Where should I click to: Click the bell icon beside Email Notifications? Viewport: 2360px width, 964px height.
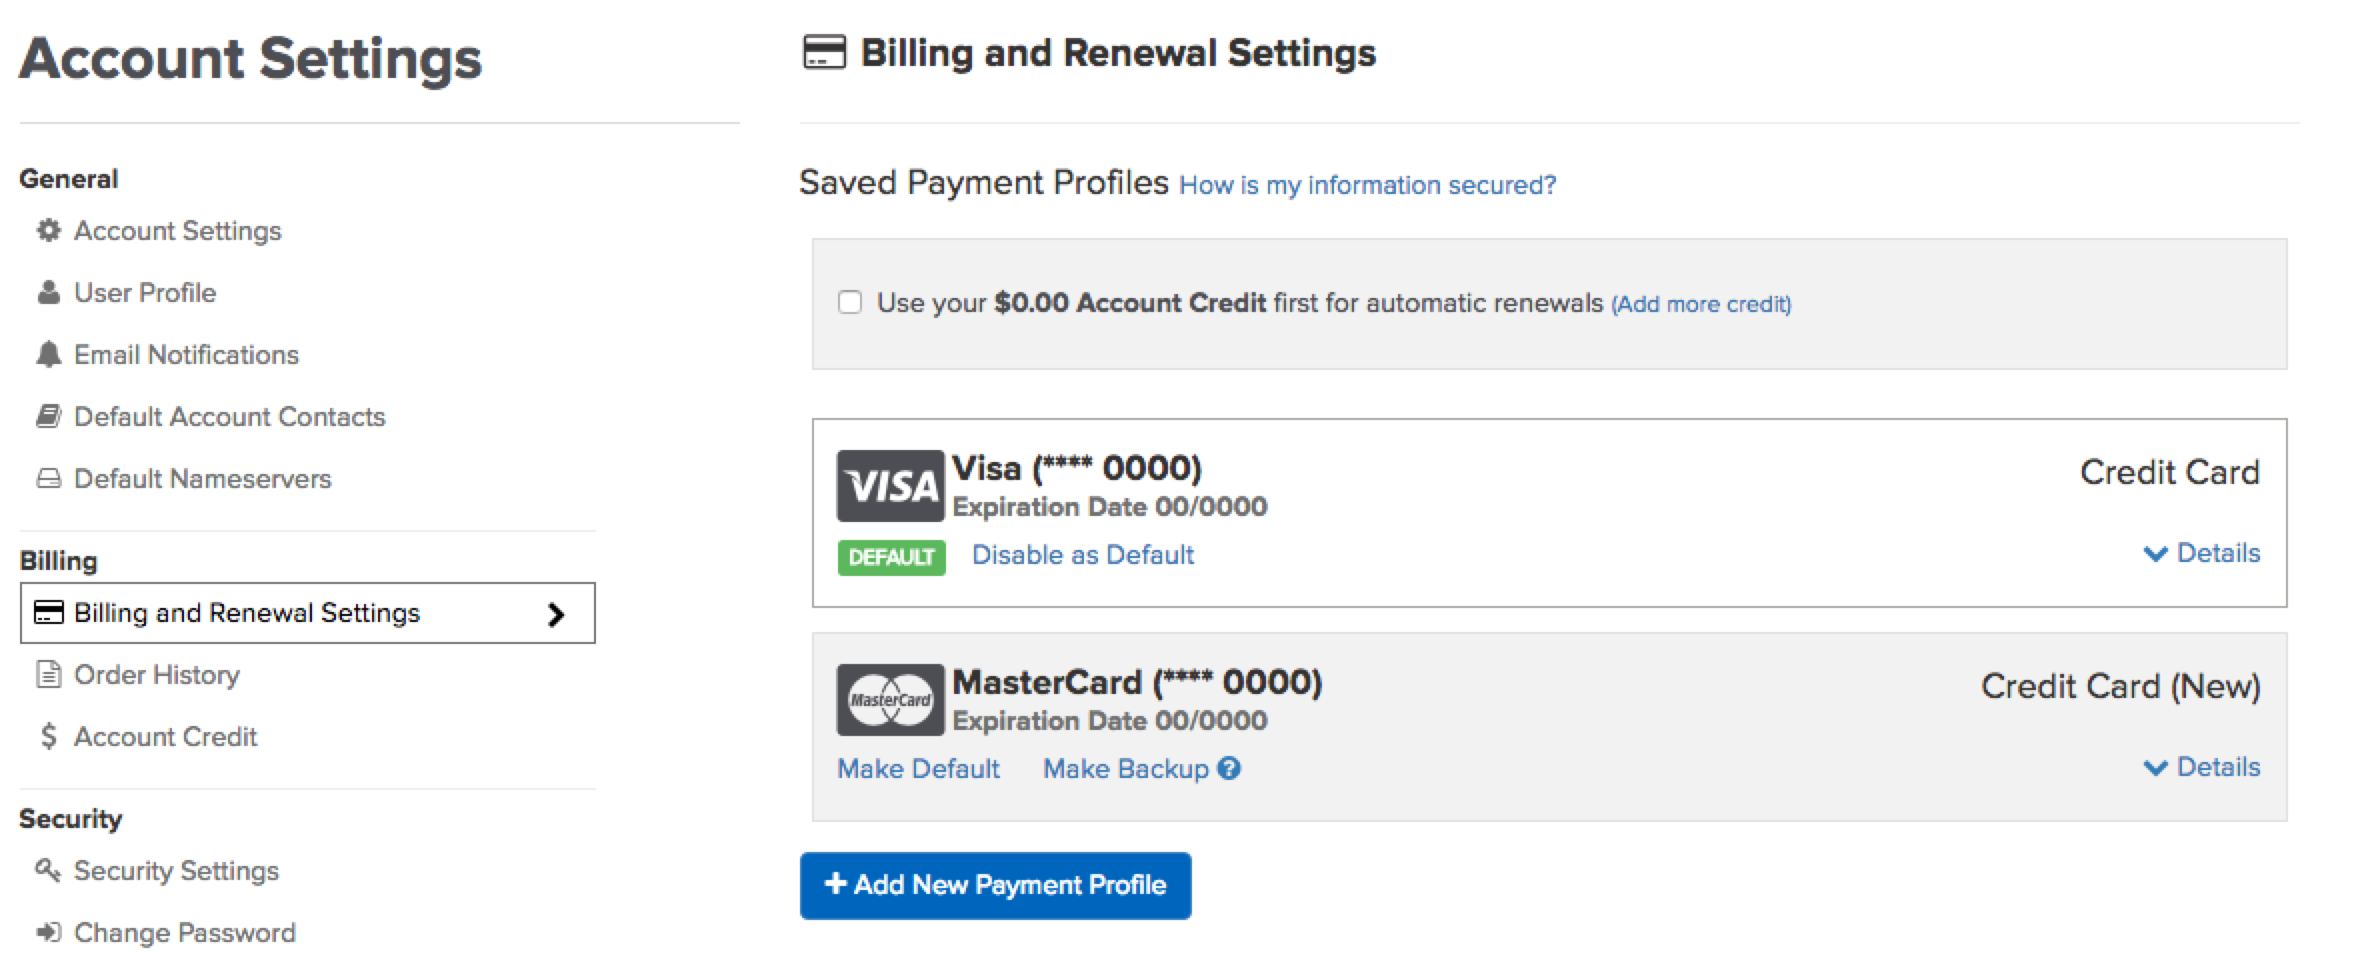(48, 355)
